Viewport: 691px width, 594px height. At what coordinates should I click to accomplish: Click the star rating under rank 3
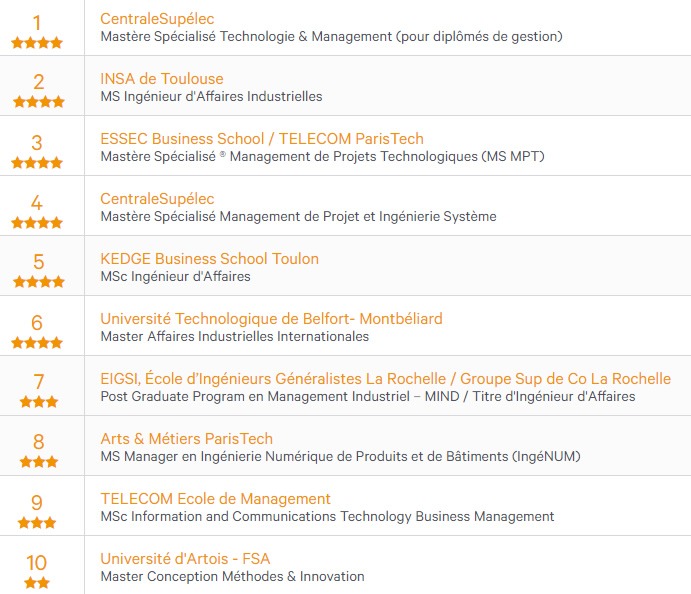pyautogui.click(x=37, y=163)
